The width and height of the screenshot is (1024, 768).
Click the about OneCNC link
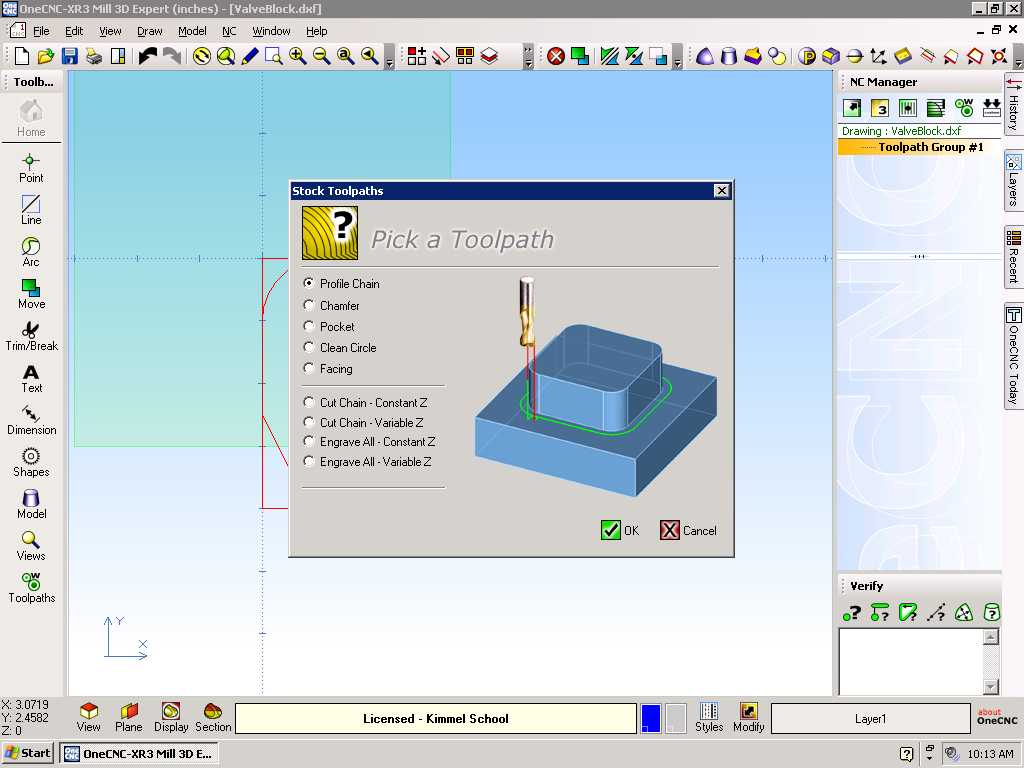click(997, 716)
